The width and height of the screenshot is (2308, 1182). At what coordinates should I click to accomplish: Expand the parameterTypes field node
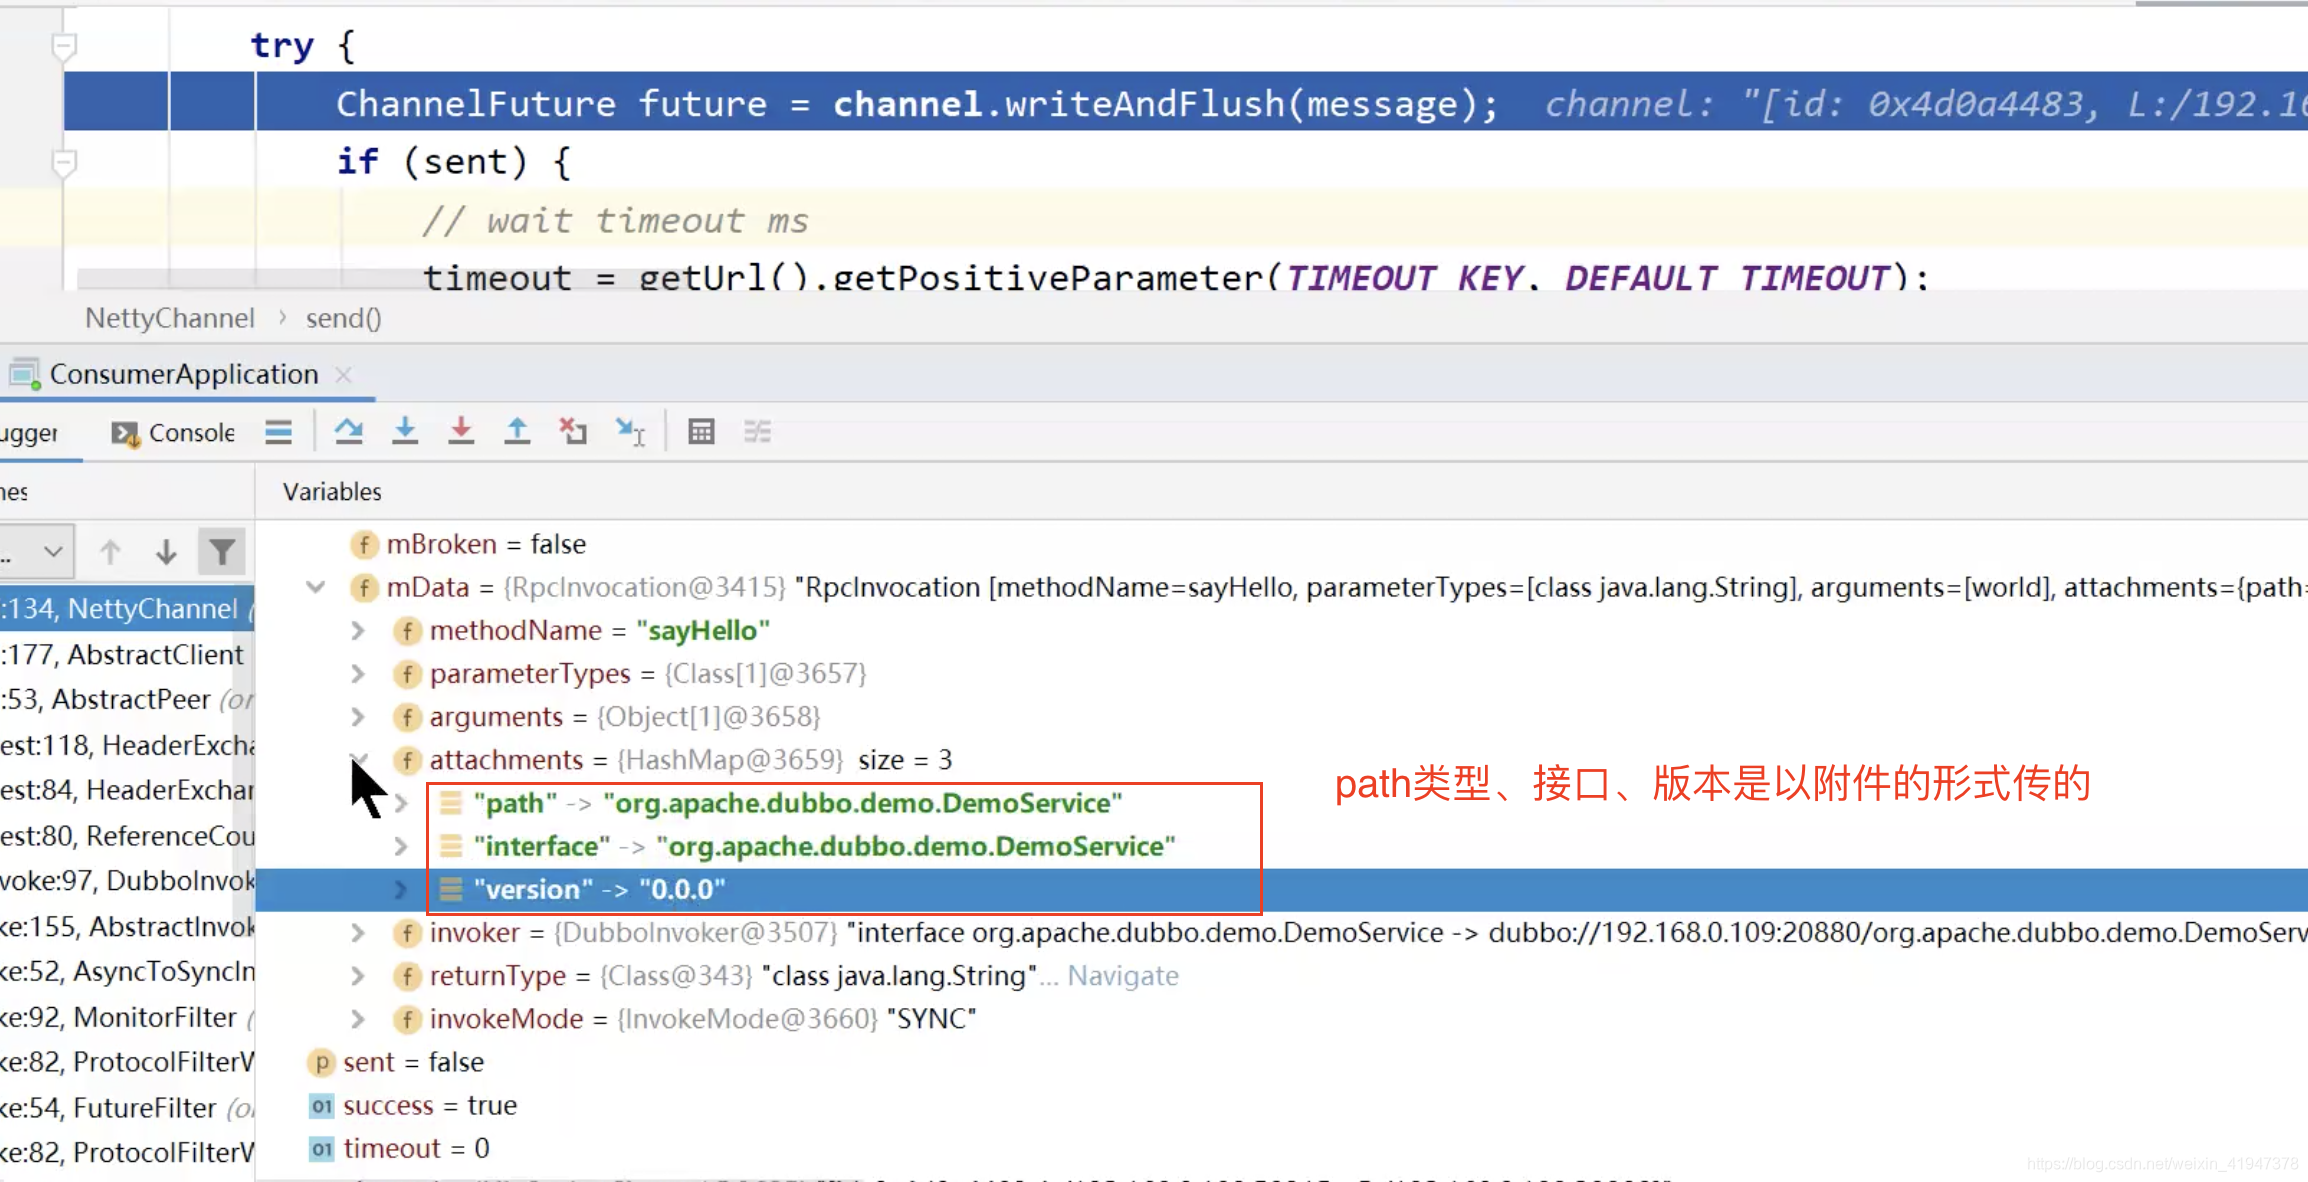pyautogui.click(x=358, y=673)
